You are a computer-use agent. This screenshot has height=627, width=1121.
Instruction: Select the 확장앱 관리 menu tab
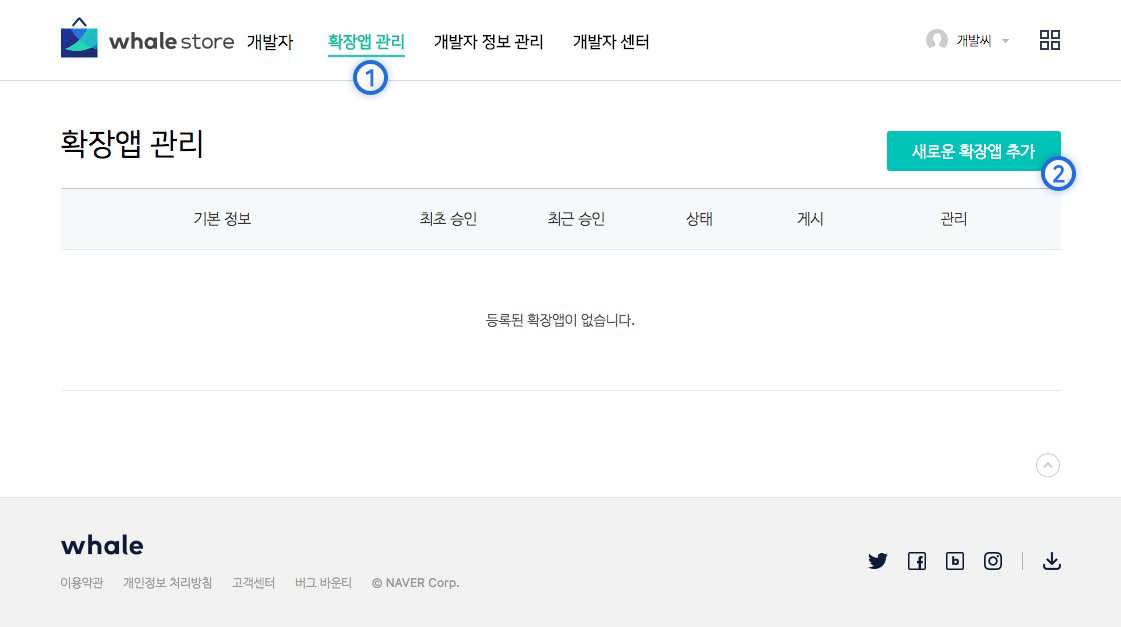pyautogui.click(x=366, y=42)
